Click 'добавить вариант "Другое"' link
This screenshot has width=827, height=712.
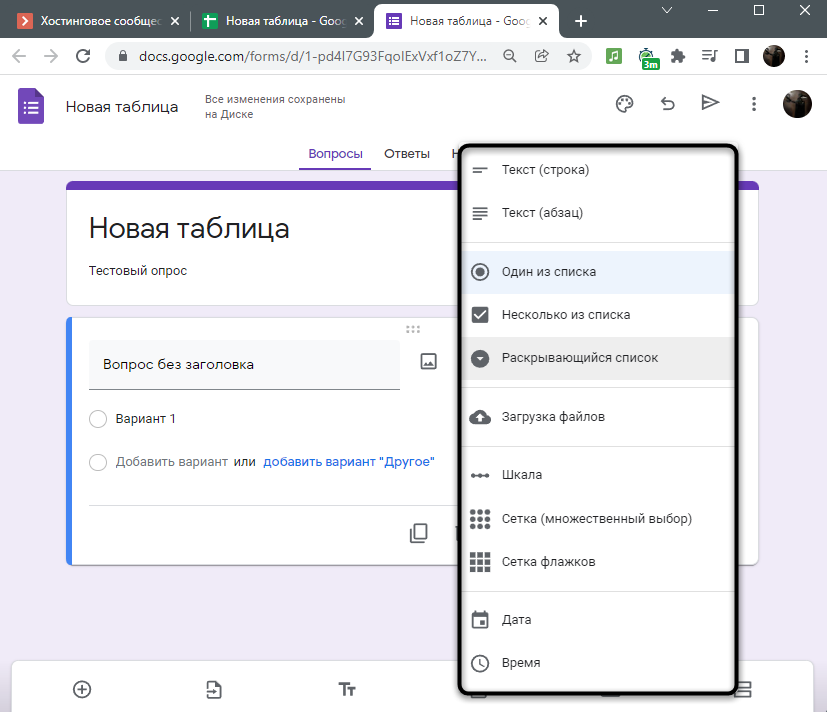[x=348, y=462]
